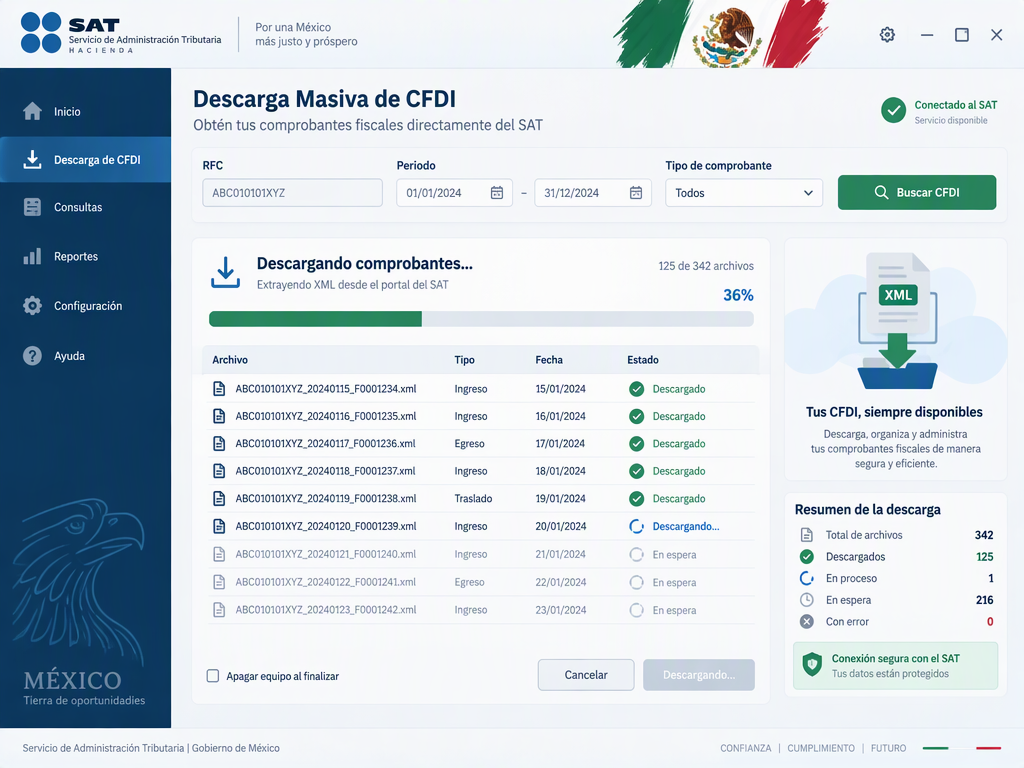Click the 36% progress percentage
Viewport: 1024px width, 768px height.
click(738, 295)
